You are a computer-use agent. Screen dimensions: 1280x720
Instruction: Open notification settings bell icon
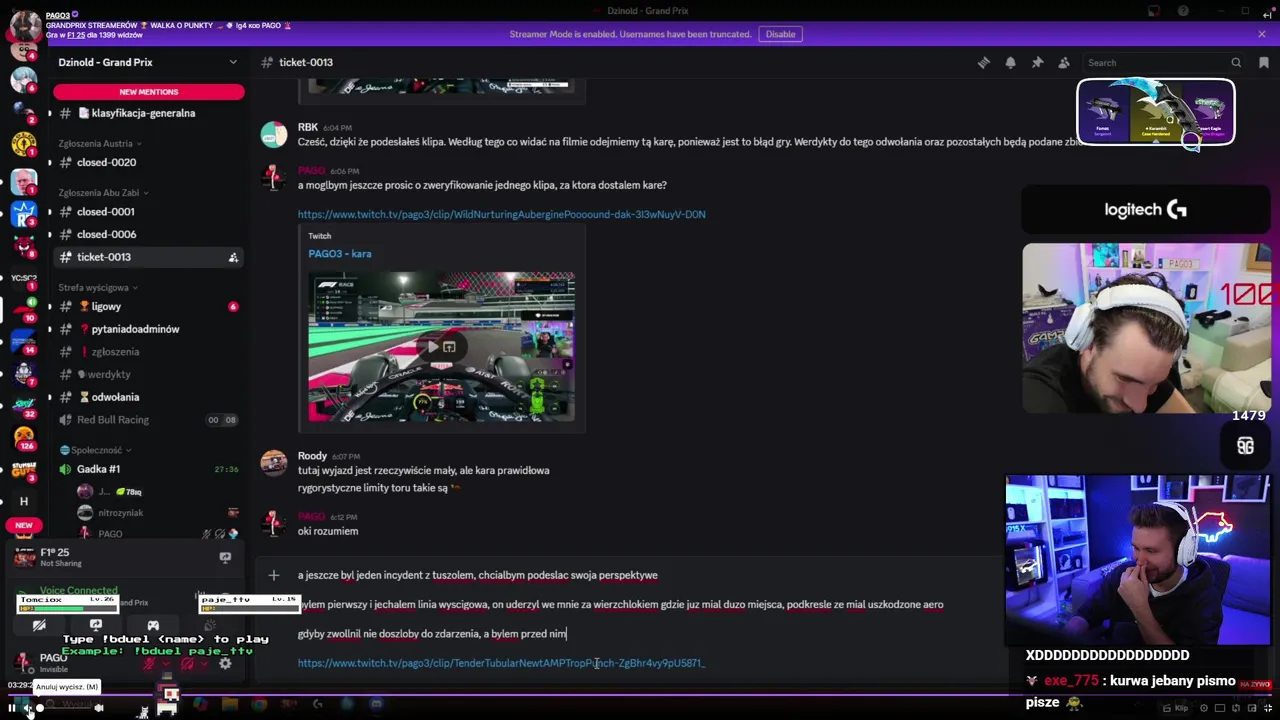tap(1010, 62)
